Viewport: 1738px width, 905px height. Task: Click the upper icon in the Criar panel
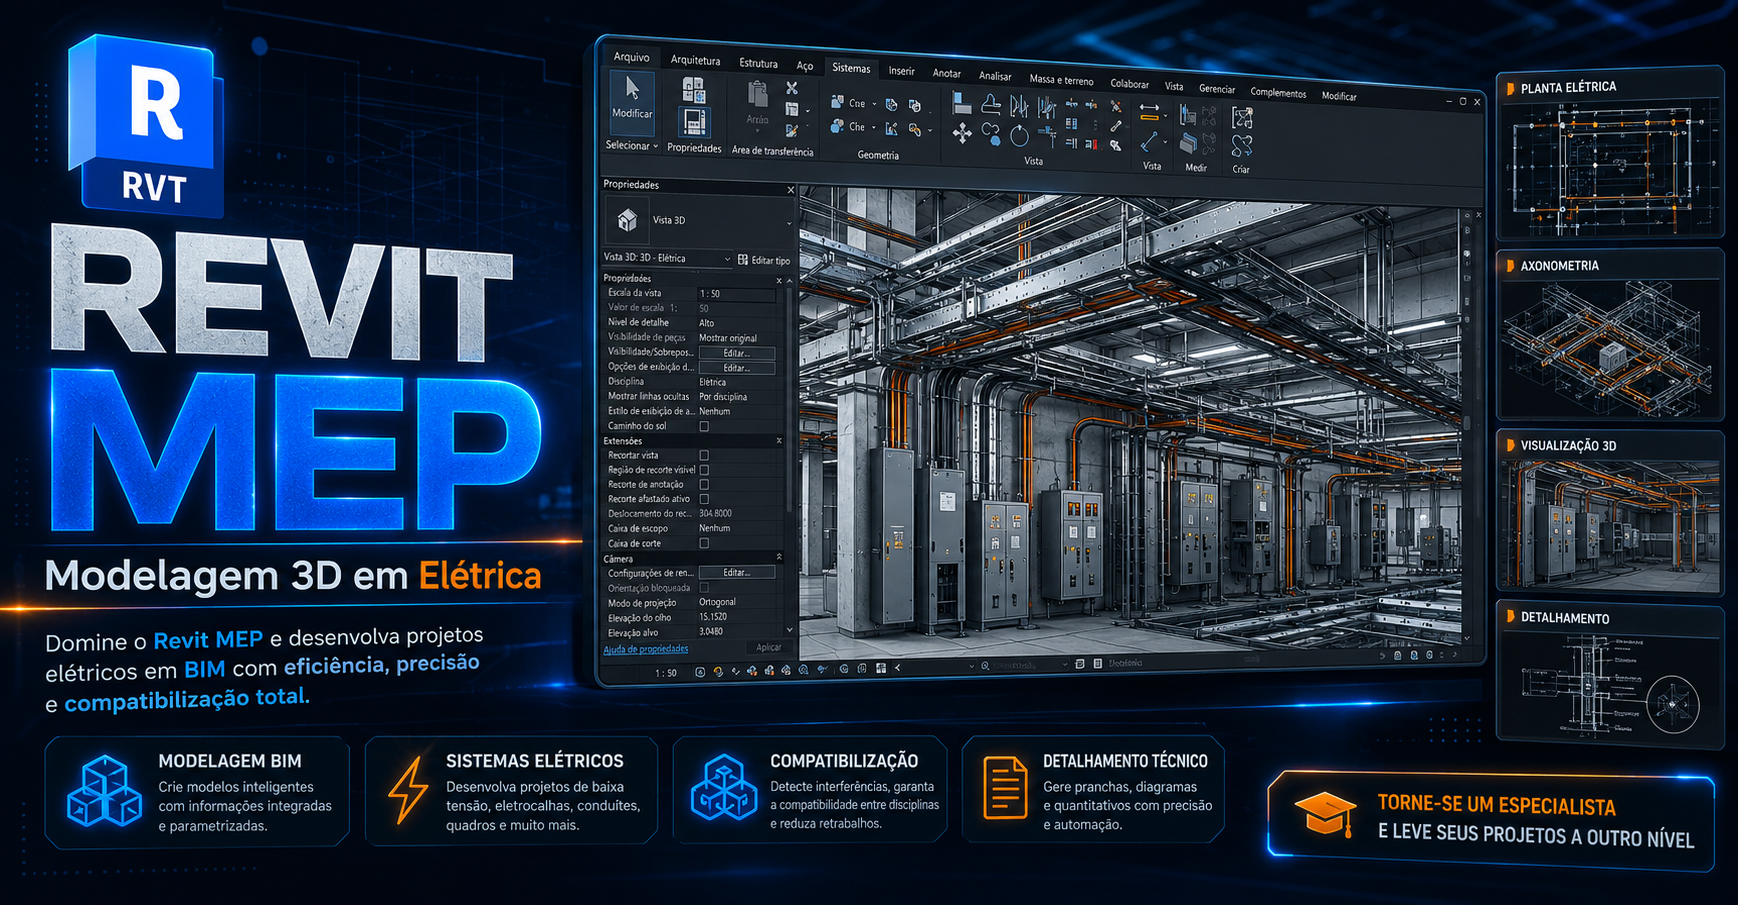coord(1242,117)
